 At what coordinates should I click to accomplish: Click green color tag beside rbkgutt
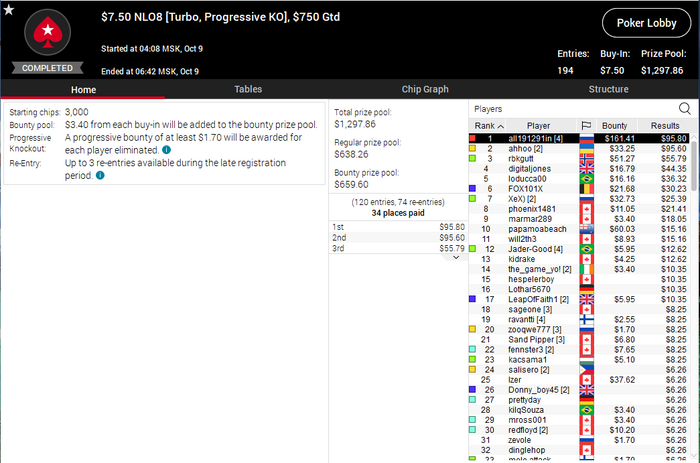[472, 158]
